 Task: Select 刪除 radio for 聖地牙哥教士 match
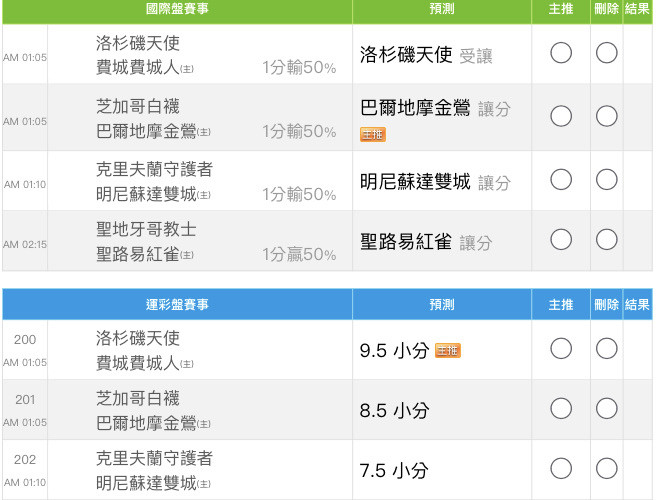[606, 239]
